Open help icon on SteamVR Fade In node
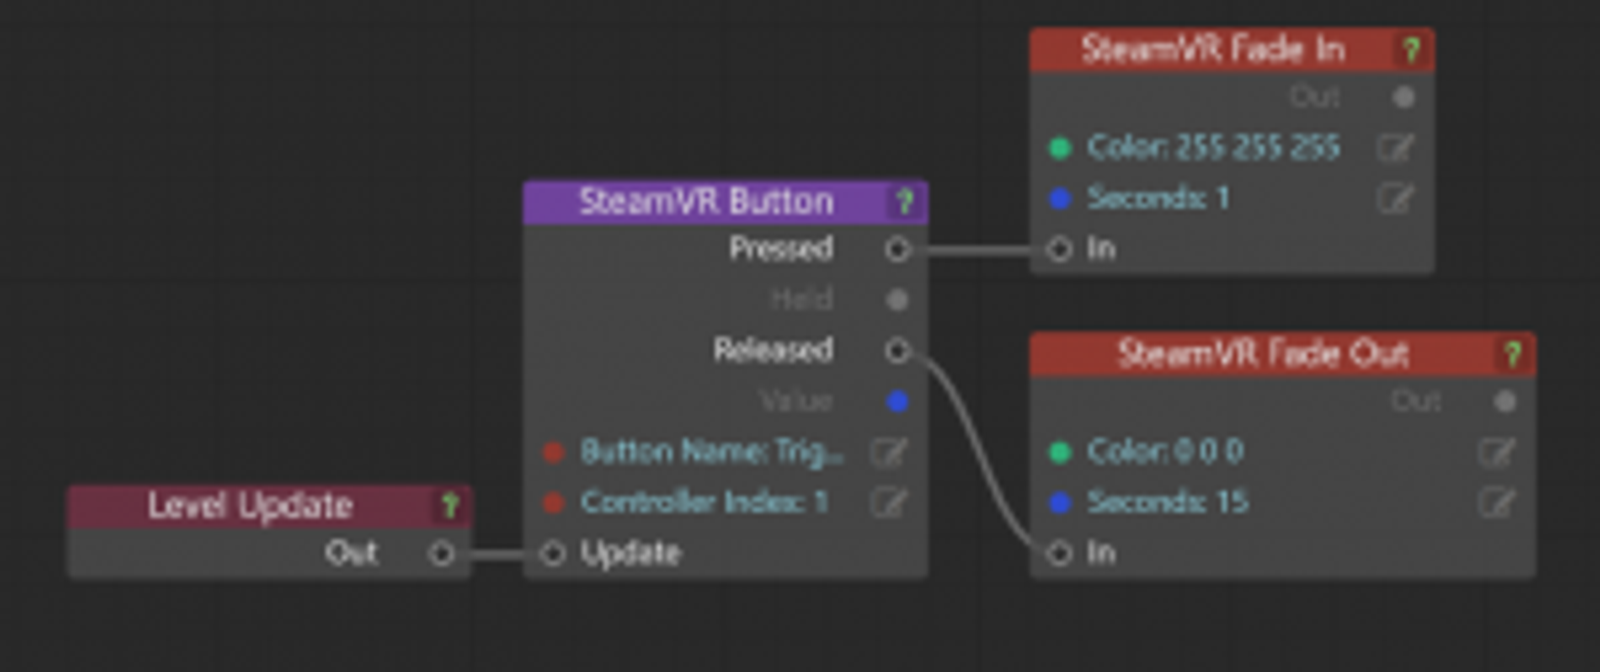This screenshot has height=672, width=1600. point(1411,50)
